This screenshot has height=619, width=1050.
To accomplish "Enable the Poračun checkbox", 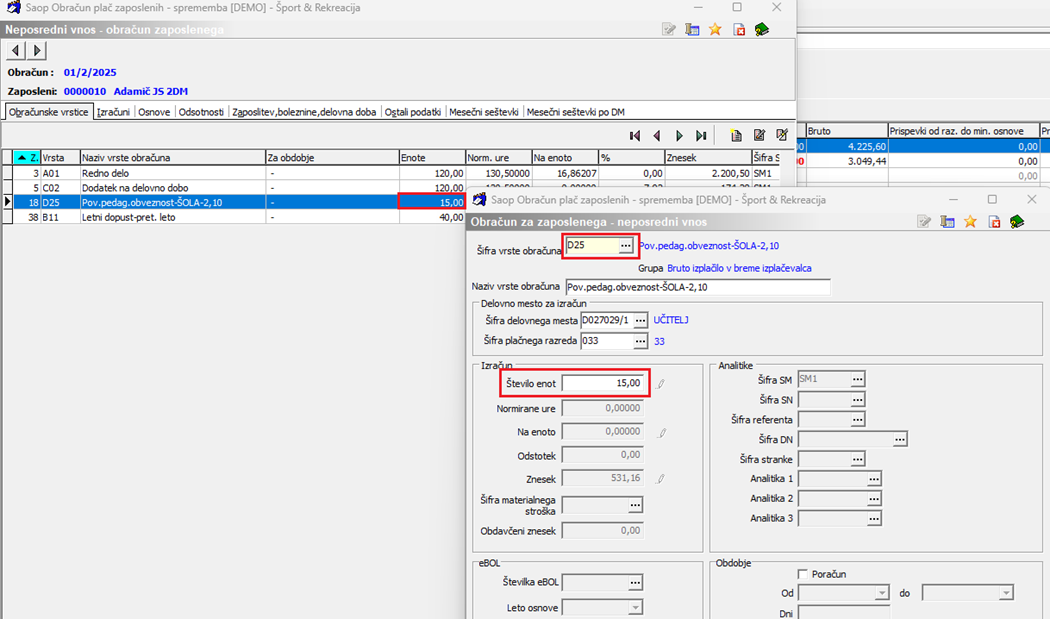I will pyautogui.click(x=803, y=574).
